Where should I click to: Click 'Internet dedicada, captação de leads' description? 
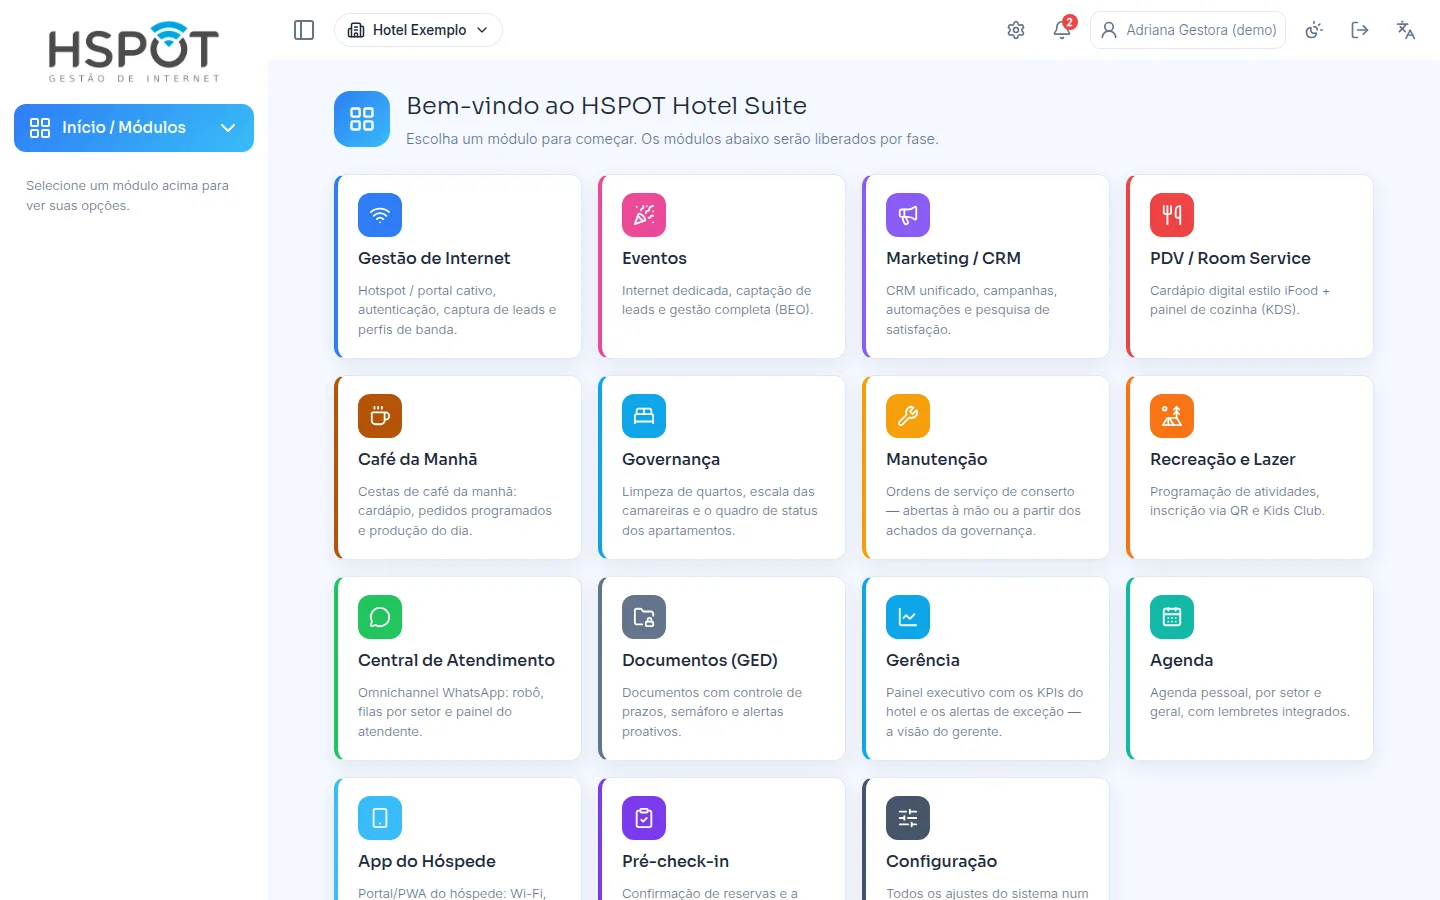[x=717, y=300]
